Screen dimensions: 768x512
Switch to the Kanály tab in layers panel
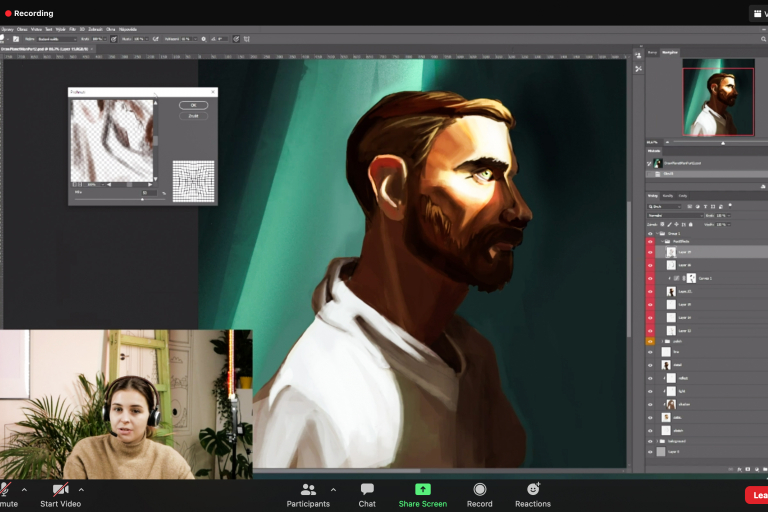pos(668,196)
